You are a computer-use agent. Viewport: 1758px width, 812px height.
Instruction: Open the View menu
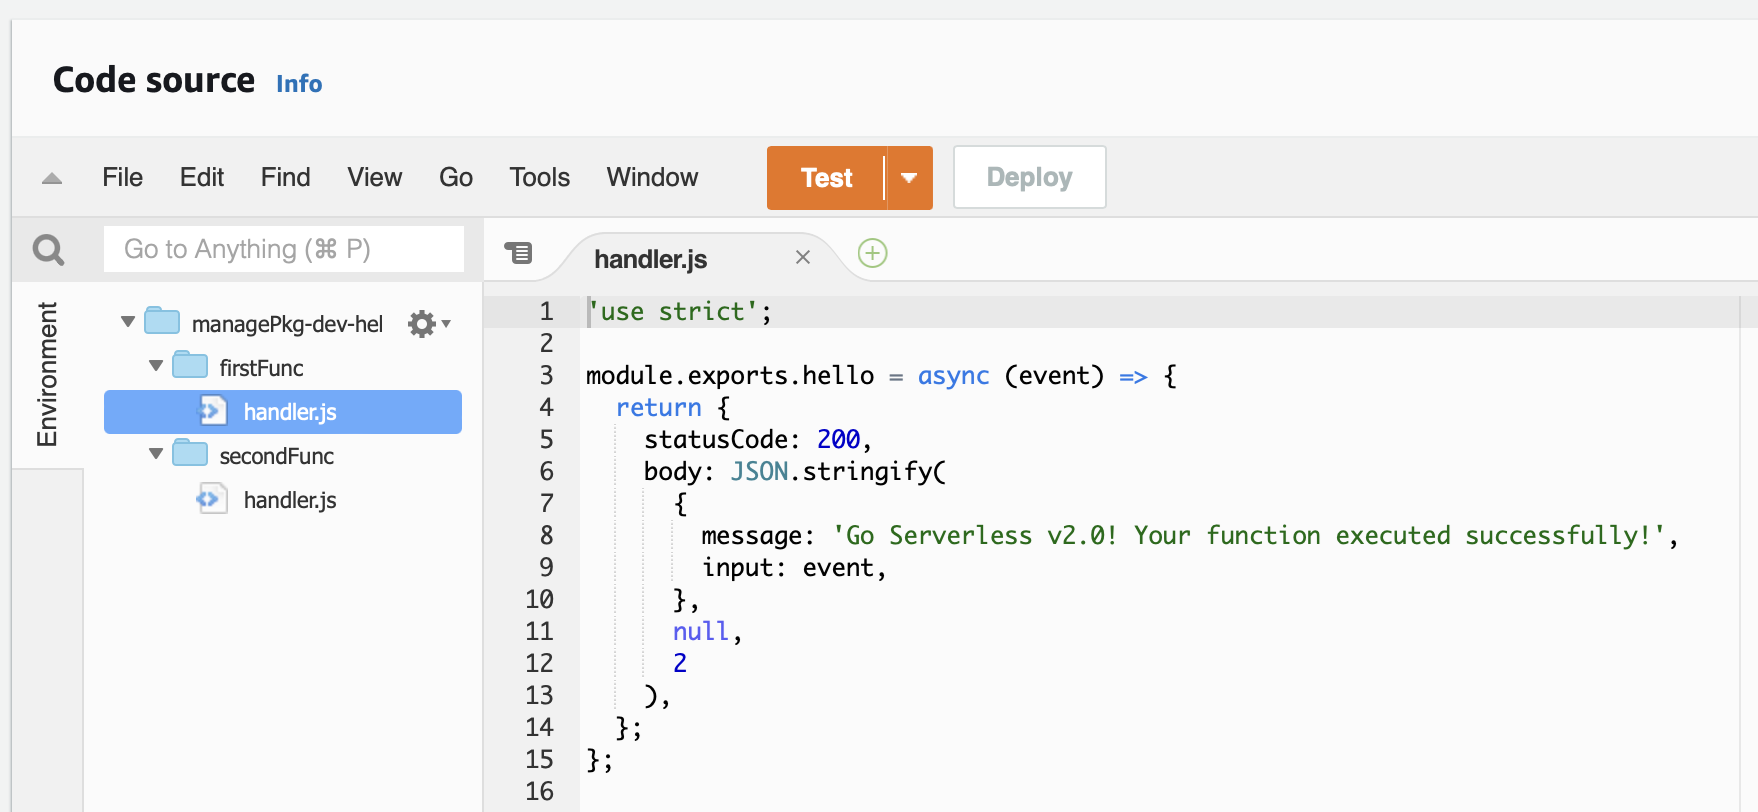pyautogui.click(x=375, y=177)
